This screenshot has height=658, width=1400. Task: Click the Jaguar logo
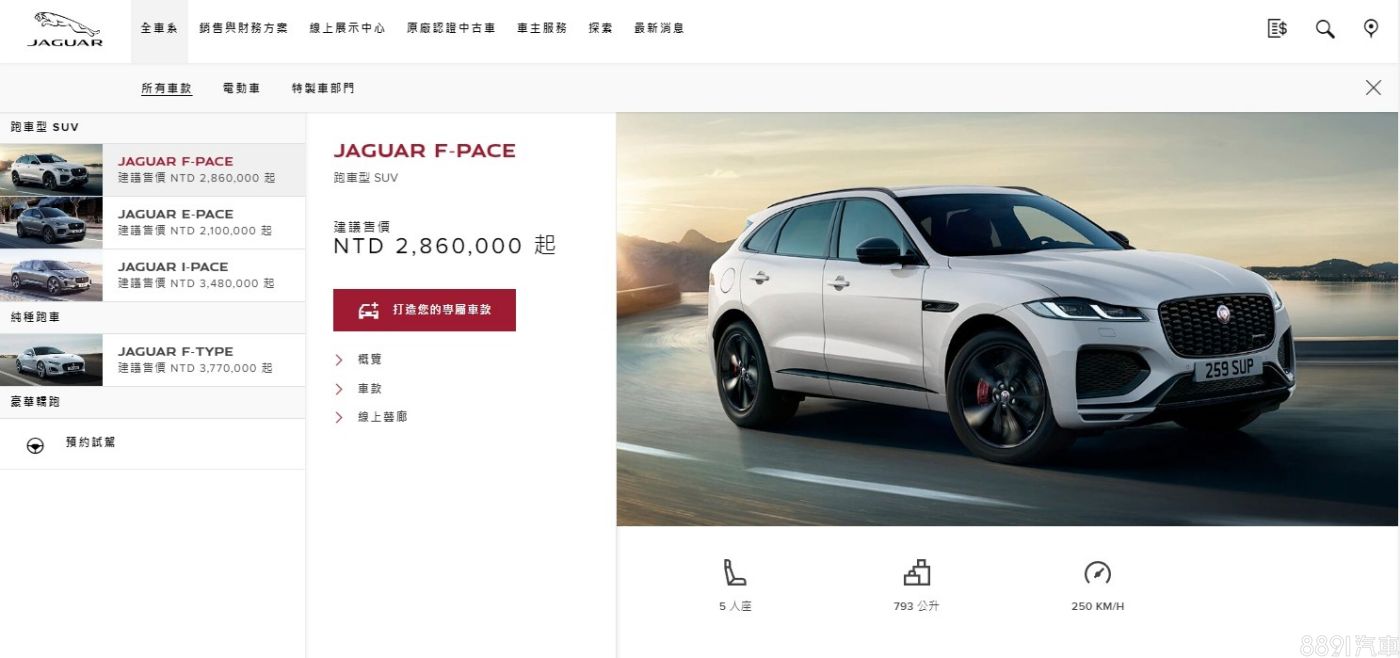point(65,29)
